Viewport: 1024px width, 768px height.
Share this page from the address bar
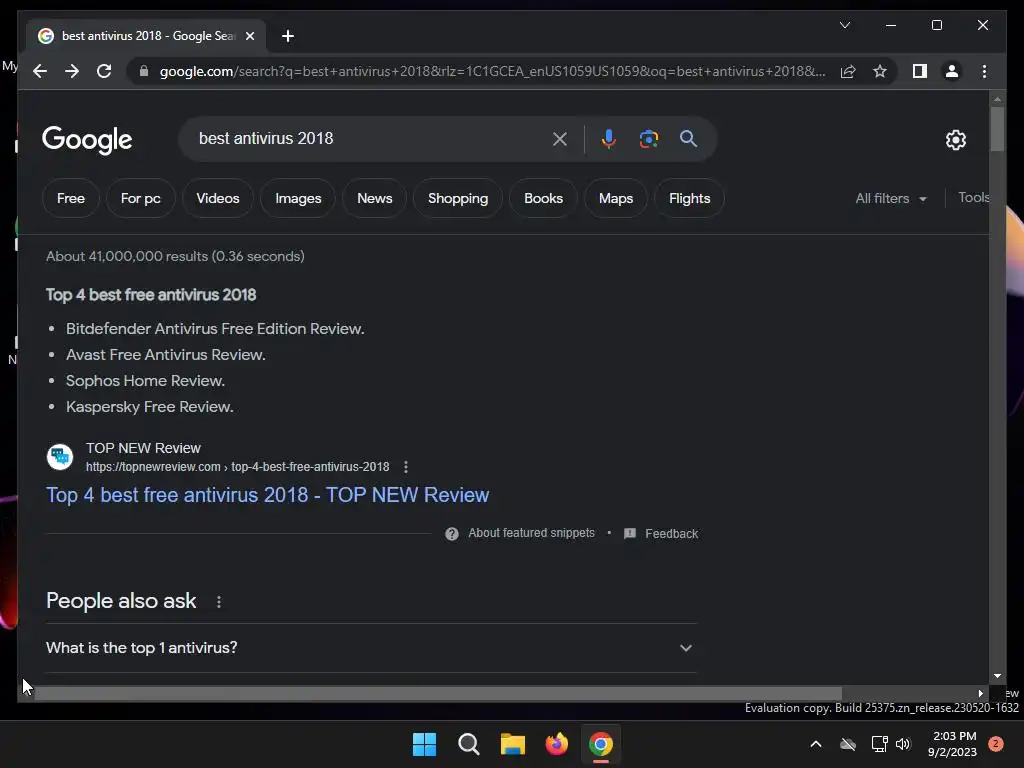coord(848,71)
